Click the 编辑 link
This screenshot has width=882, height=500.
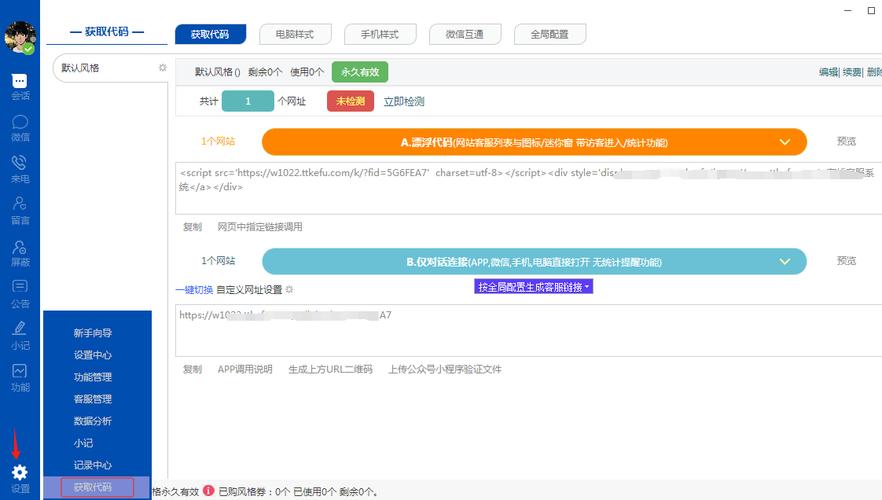click(x=828, y=72)
